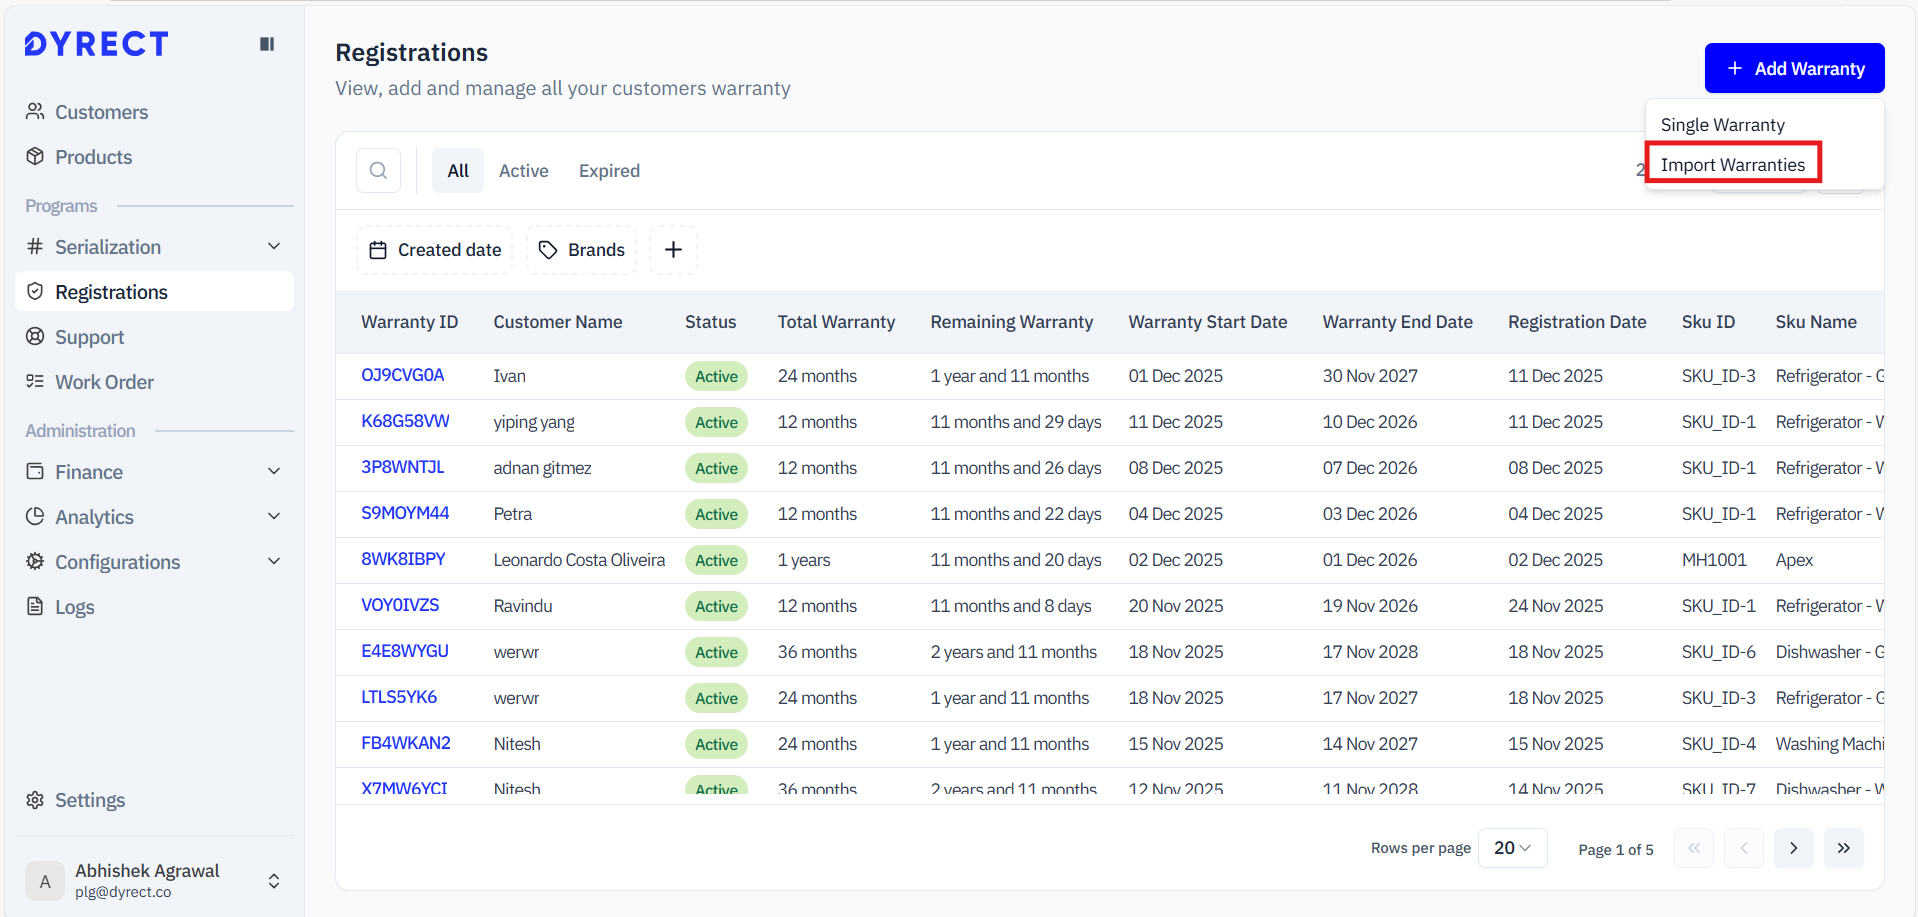
Task: Open the Logs page
Action: coord(74,607)
